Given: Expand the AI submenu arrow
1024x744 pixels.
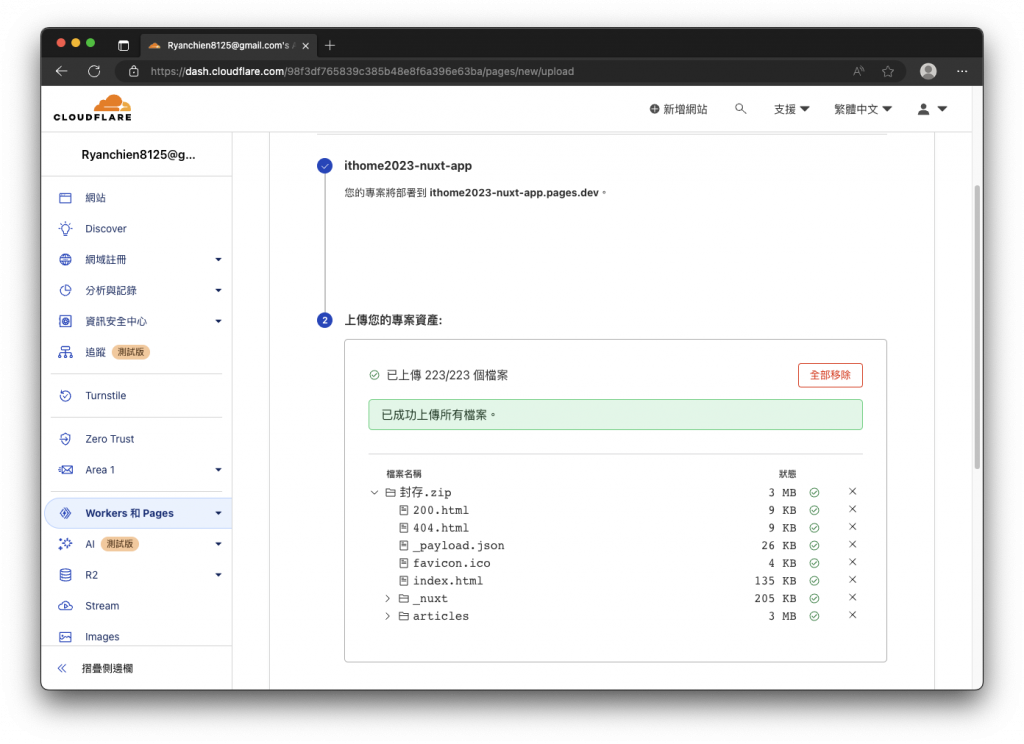Looking at the screenshot, I should point(218,543).
